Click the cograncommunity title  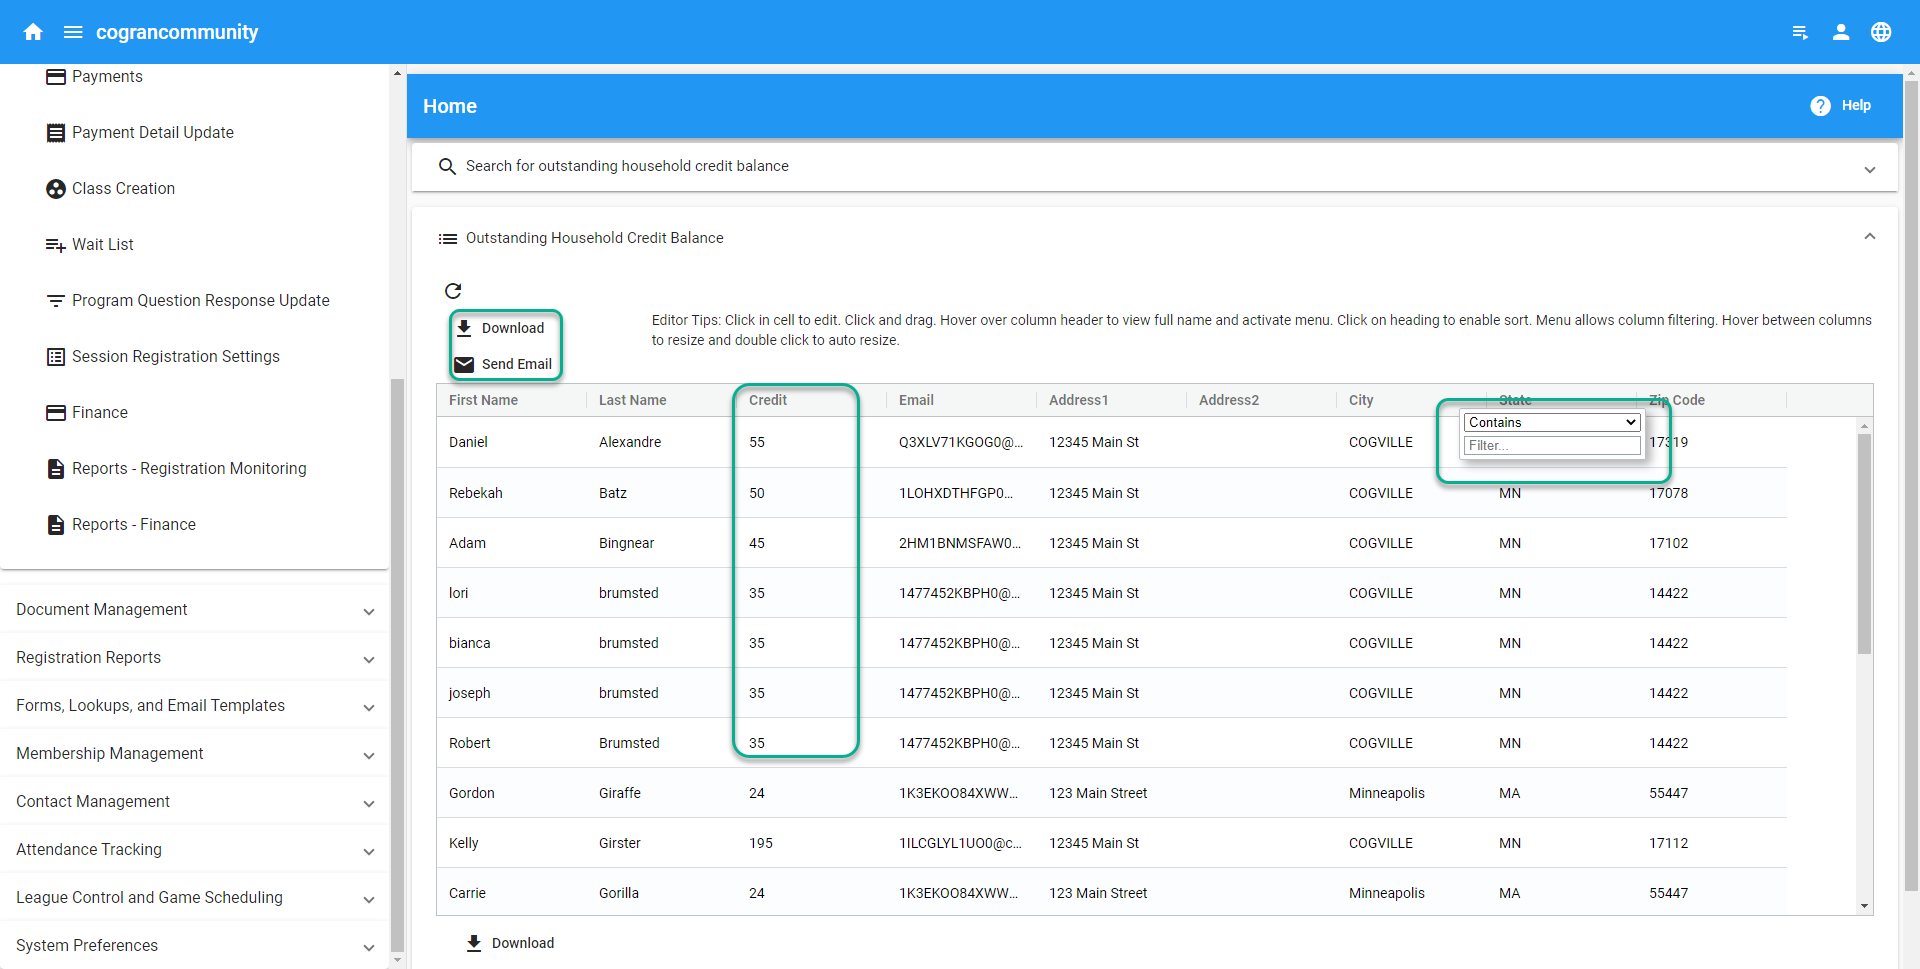click(x=177, y=32)
